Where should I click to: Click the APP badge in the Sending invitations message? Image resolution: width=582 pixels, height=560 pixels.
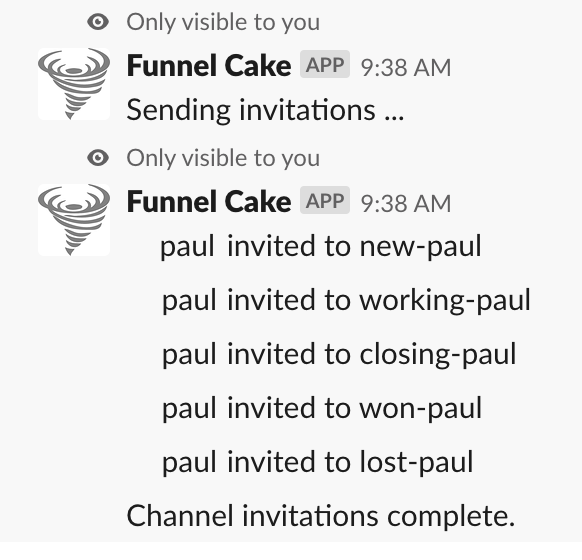tap(325, 65)
